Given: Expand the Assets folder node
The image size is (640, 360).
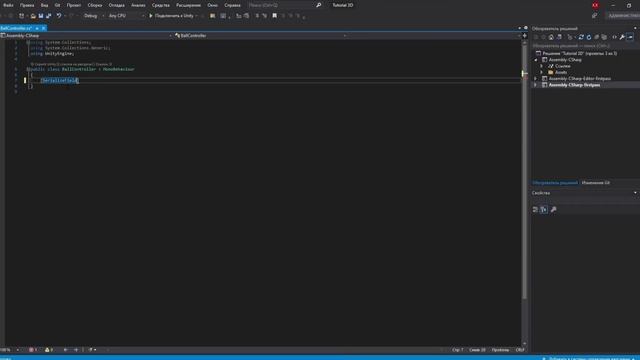Looking at the screenshot, I should pos(542,72).
